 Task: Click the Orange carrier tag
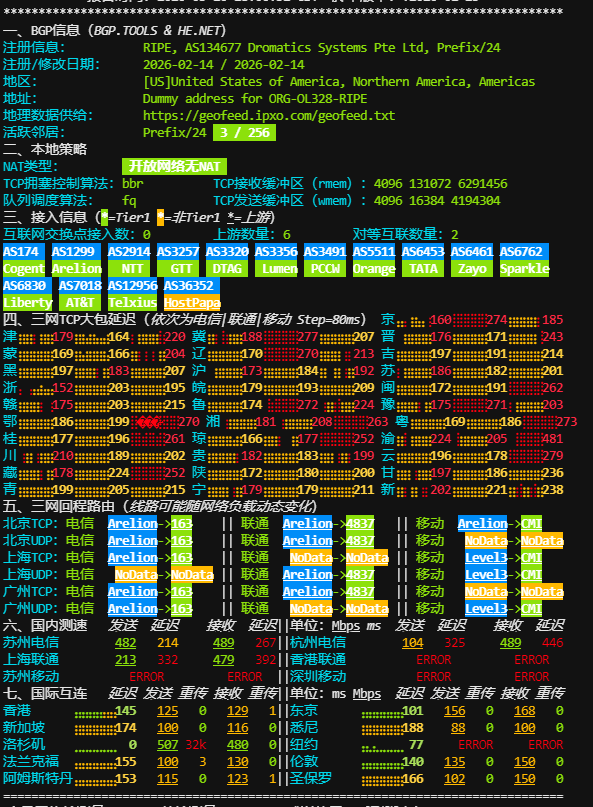coord(374,269)
